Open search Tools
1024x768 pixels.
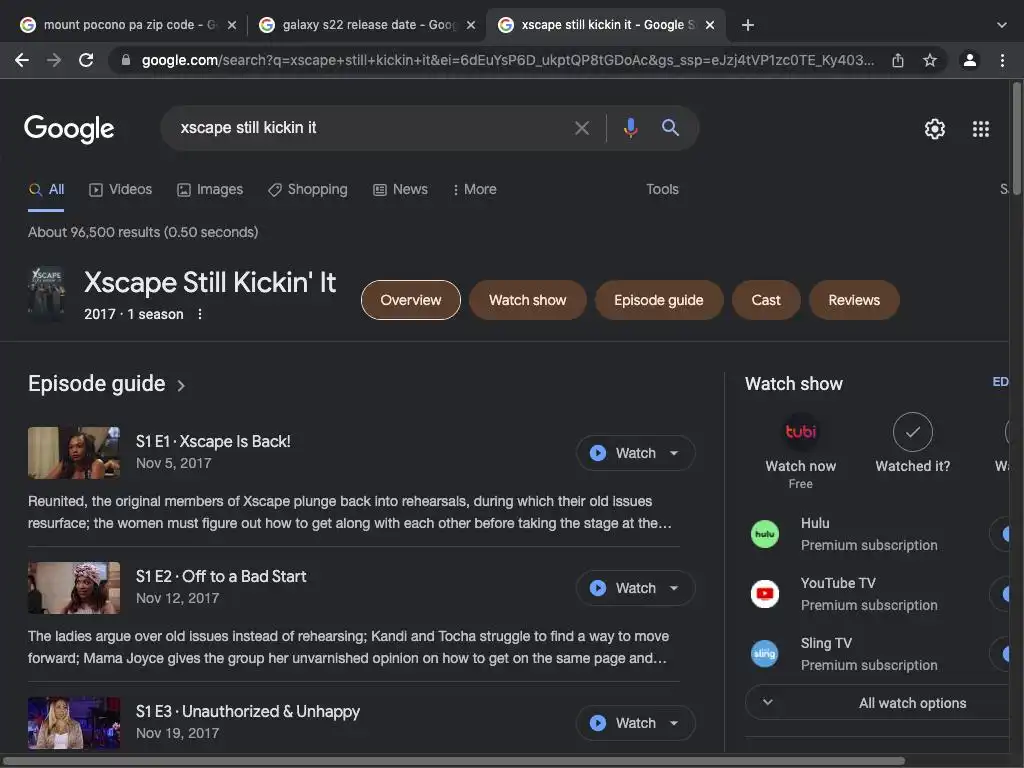(x=662, y=189)
